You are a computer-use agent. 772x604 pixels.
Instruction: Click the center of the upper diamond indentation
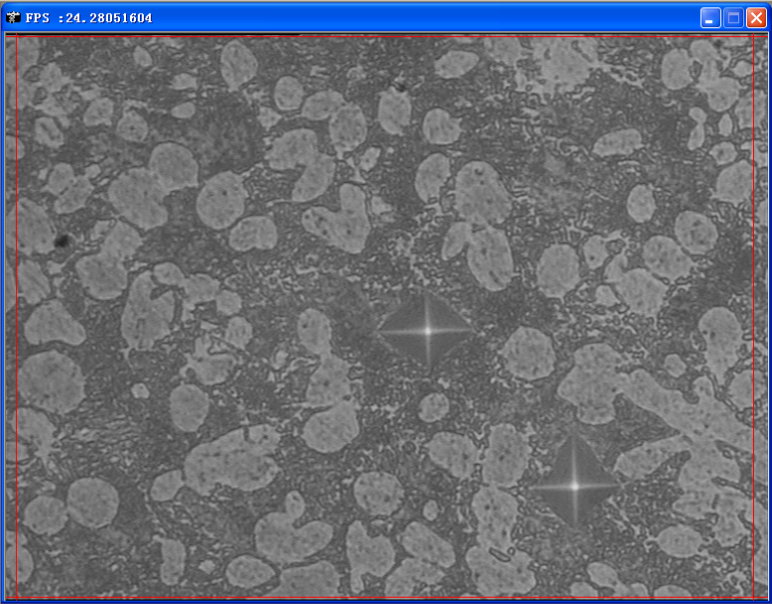(x=427, y=331)
